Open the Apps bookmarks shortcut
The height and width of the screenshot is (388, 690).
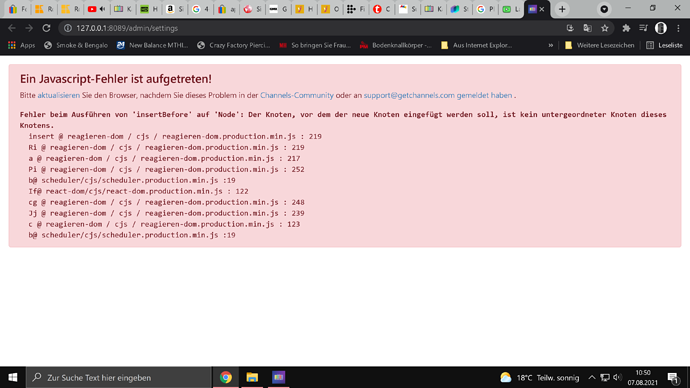coord(21,45)
